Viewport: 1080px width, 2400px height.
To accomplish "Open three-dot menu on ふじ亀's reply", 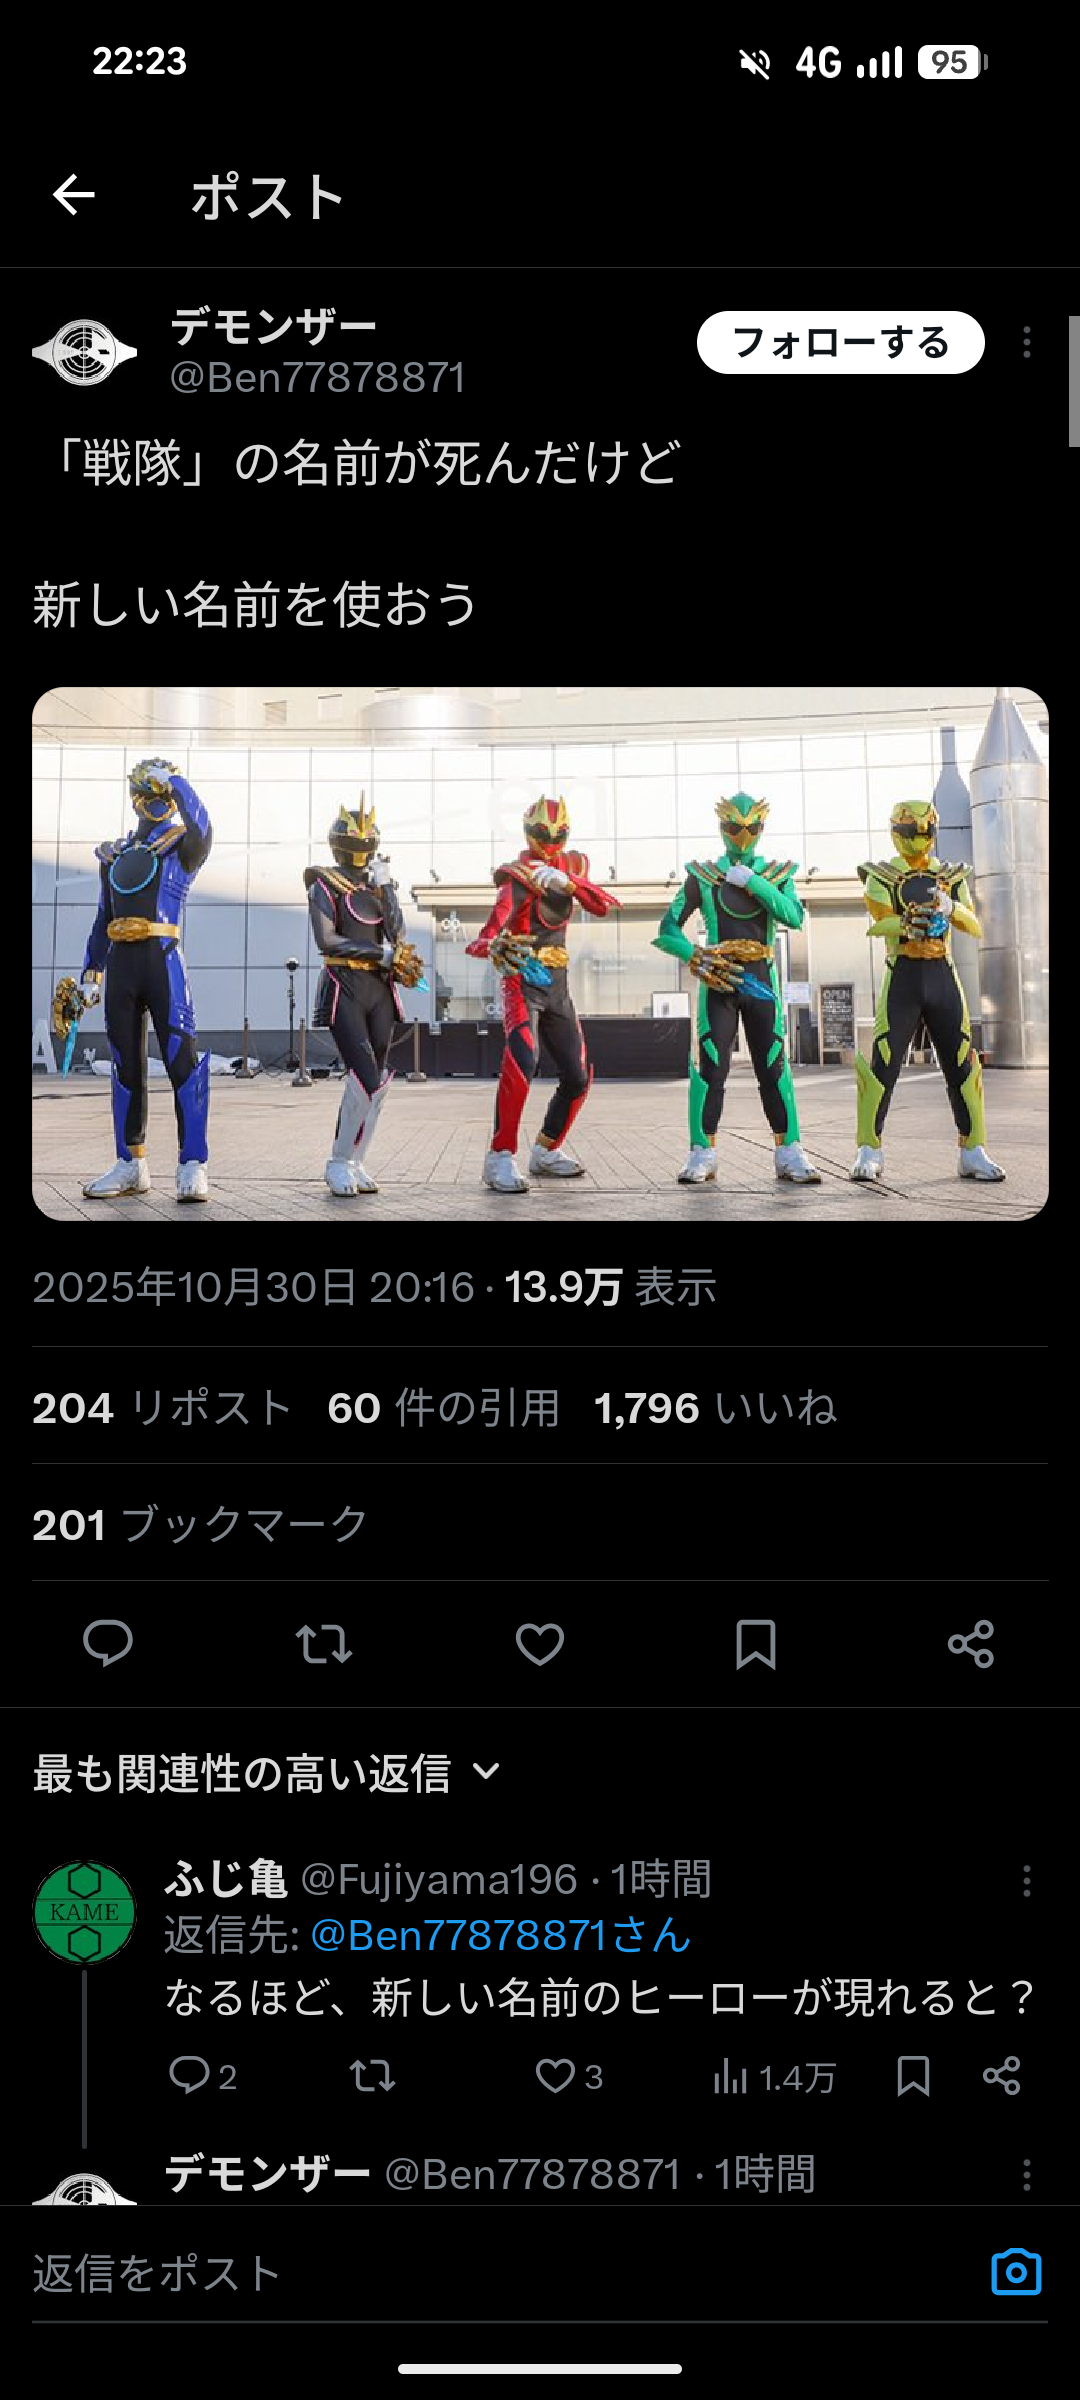I will point(1026,1881).
